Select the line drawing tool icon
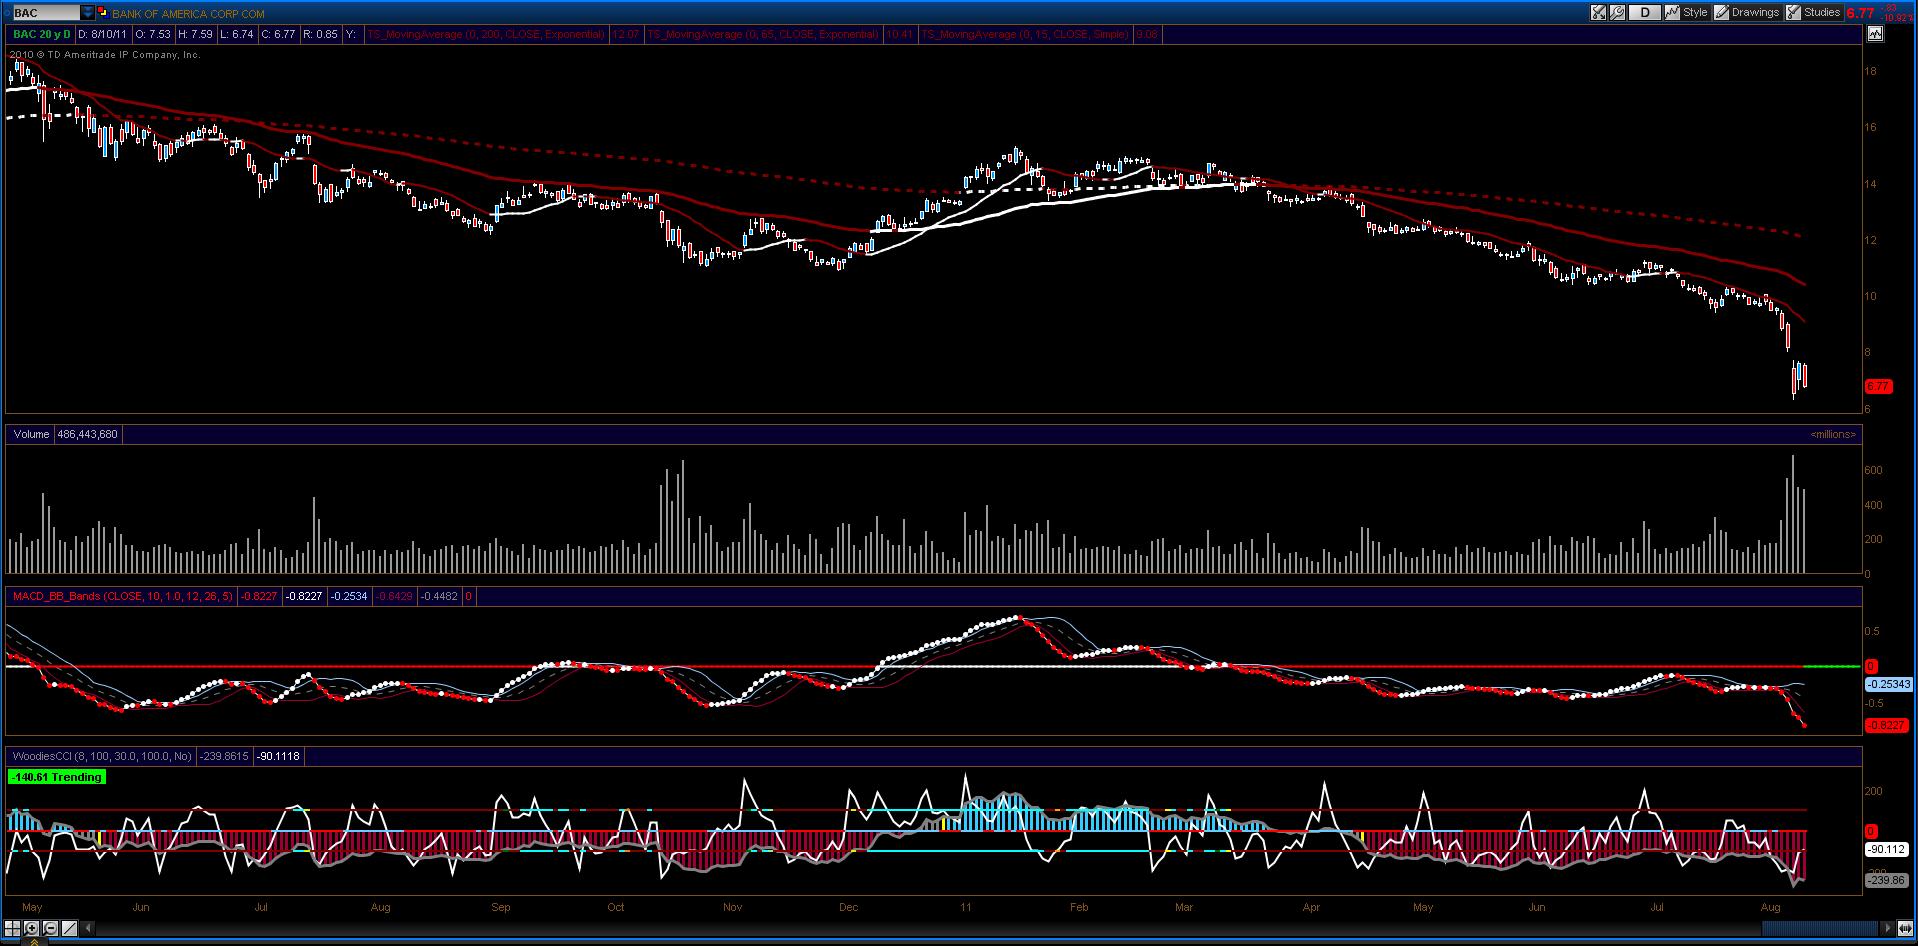Image resolution: width=1918 pixels, height=946 pixels. click(x=69, y=928)
